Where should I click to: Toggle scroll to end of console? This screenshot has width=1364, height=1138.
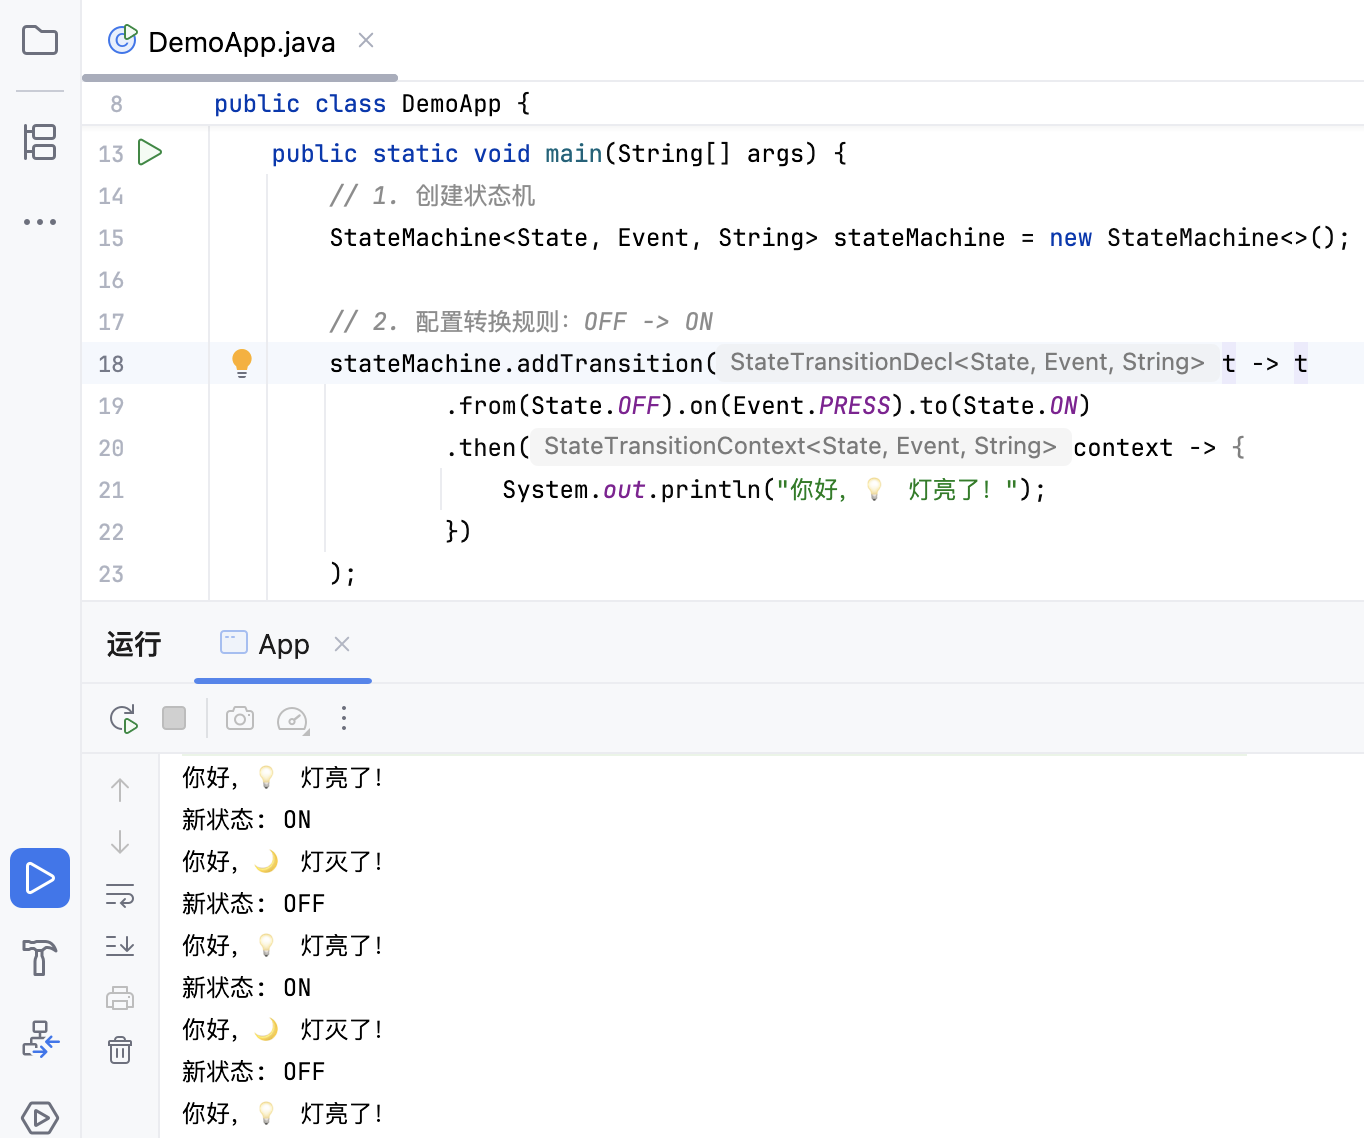120,946
